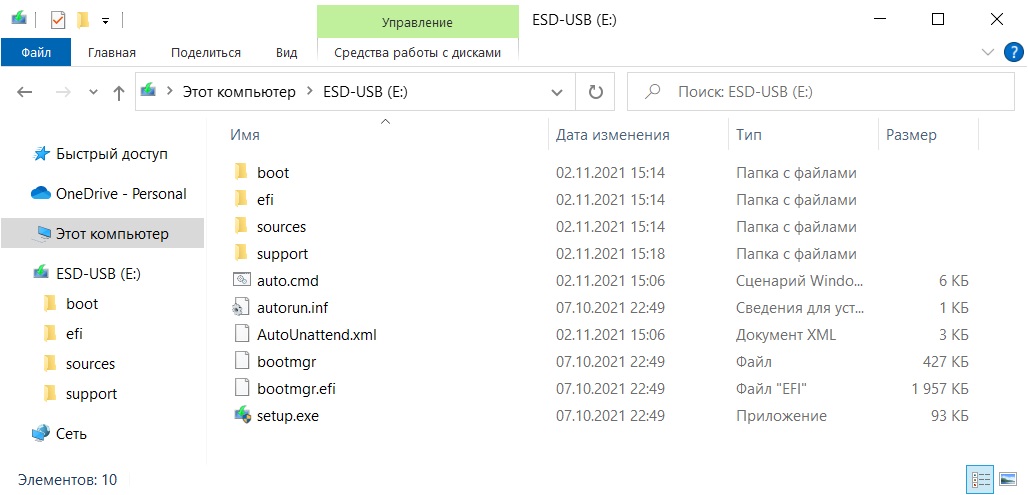
Task: Open the address bar history dropdown
Action: [x=557, y=92]
